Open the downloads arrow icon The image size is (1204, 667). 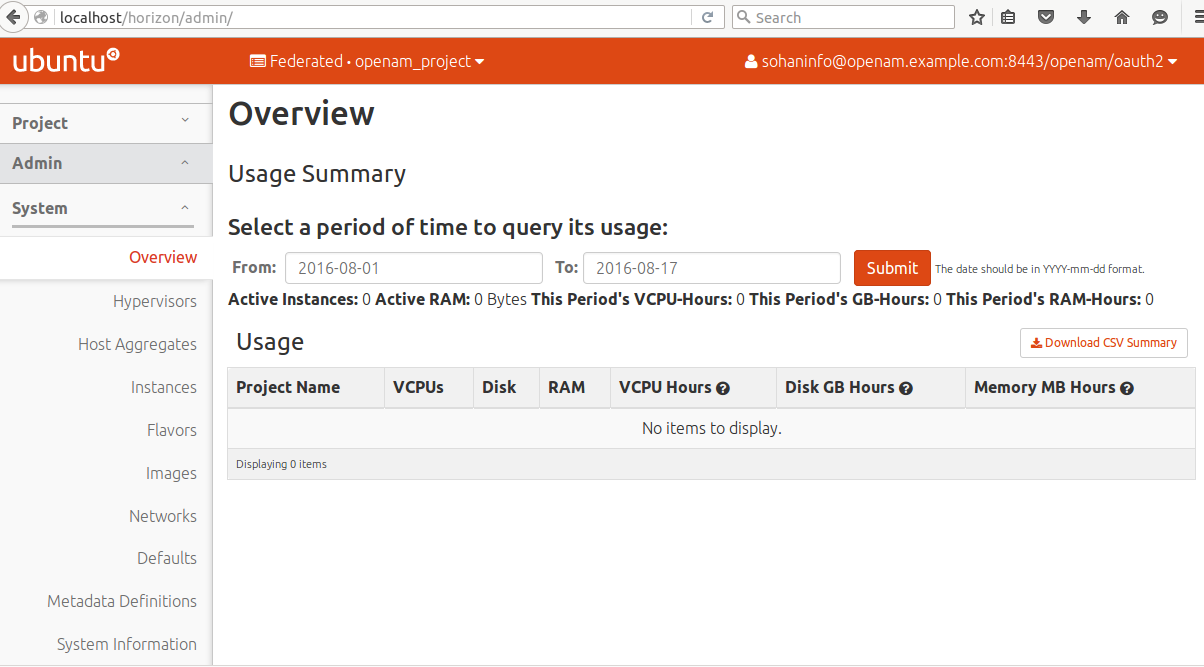click(x=1084, y=17)
